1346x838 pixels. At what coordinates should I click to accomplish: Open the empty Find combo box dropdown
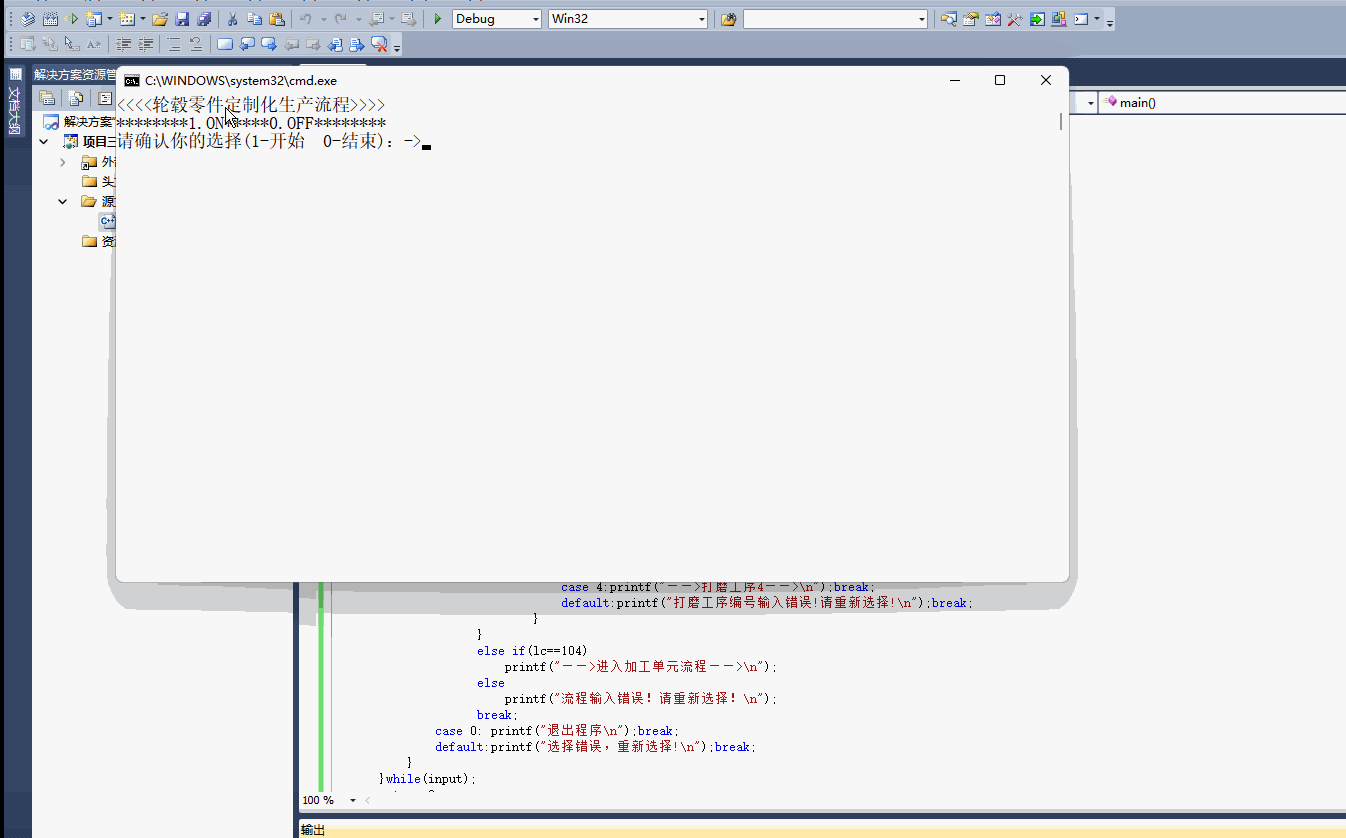[921, 19]
